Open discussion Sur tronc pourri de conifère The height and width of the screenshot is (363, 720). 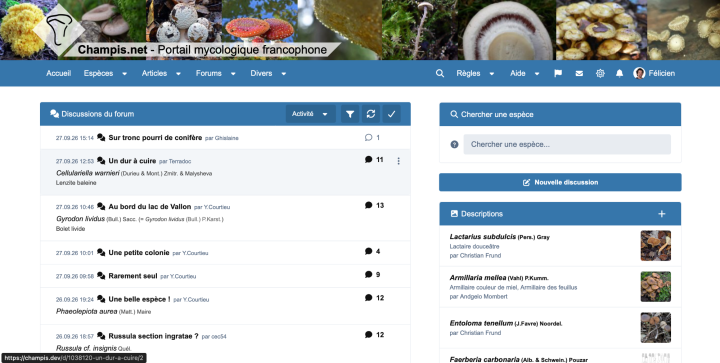coord(155,138)
